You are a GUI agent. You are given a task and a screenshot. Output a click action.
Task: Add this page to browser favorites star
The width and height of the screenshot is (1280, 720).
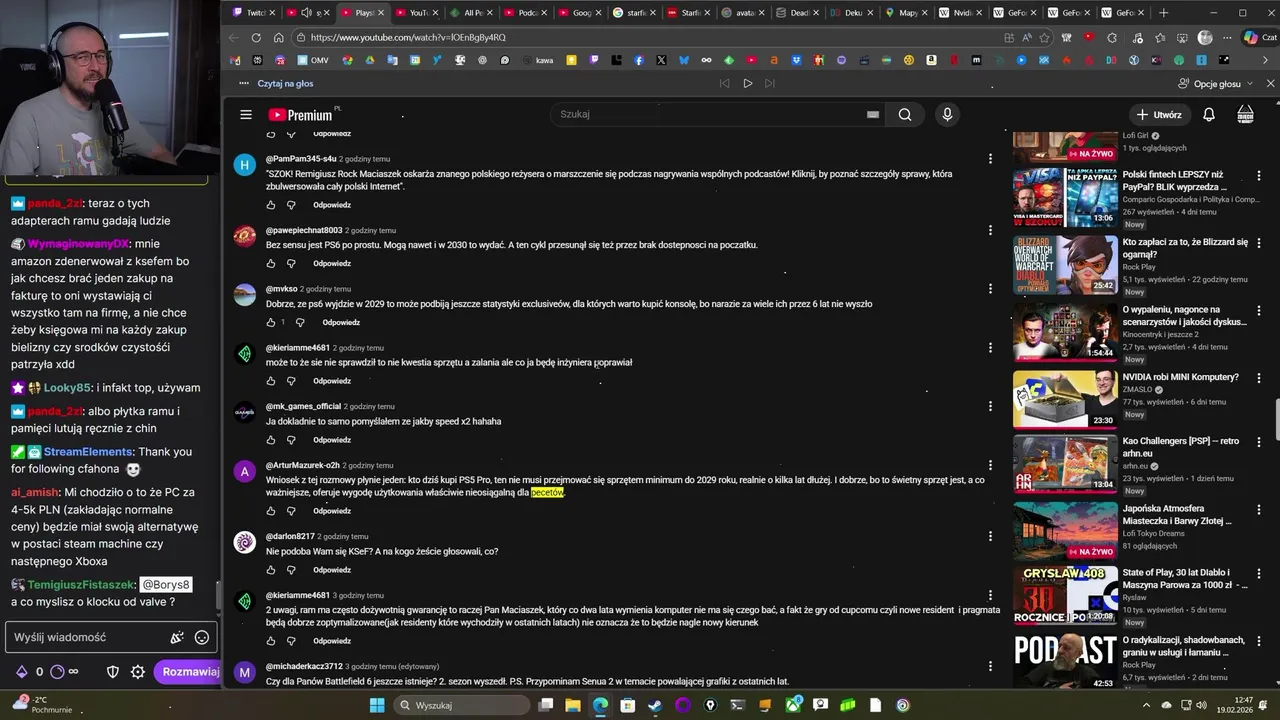tap(1045, 38)
